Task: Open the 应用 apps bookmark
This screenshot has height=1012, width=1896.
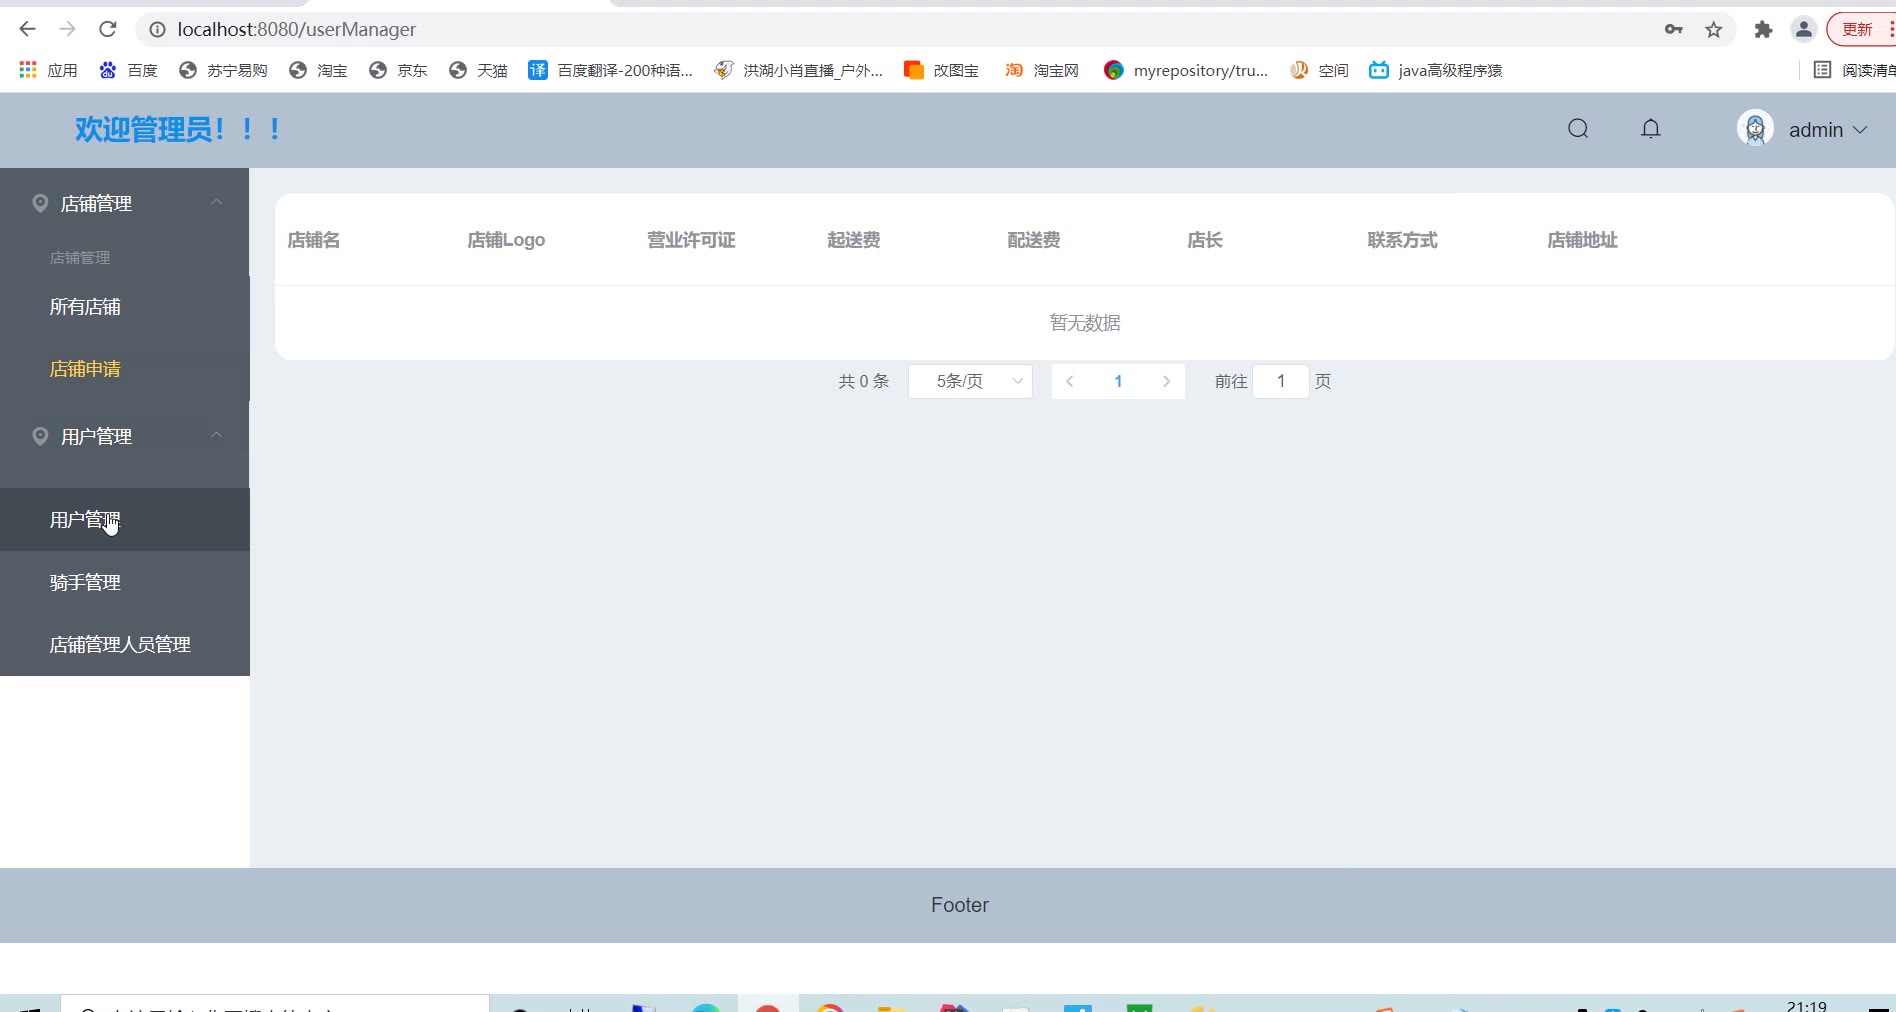Action: coord(48,70)
